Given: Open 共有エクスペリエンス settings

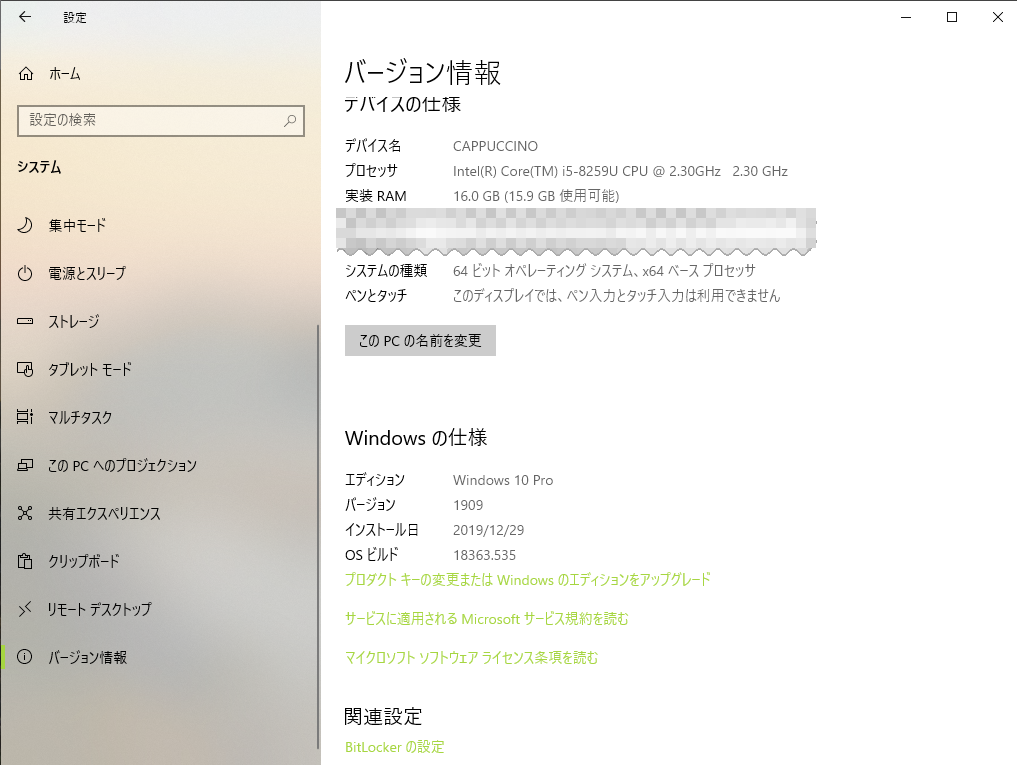Looking at the screenshot, I should [106, 513].
